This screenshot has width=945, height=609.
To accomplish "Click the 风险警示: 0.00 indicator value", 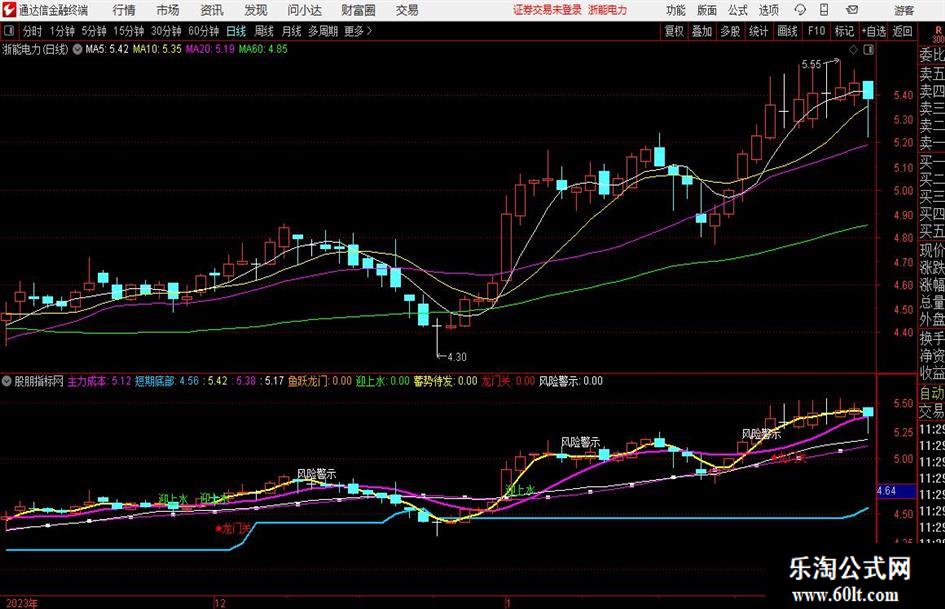I will click(x=570, y=381).
